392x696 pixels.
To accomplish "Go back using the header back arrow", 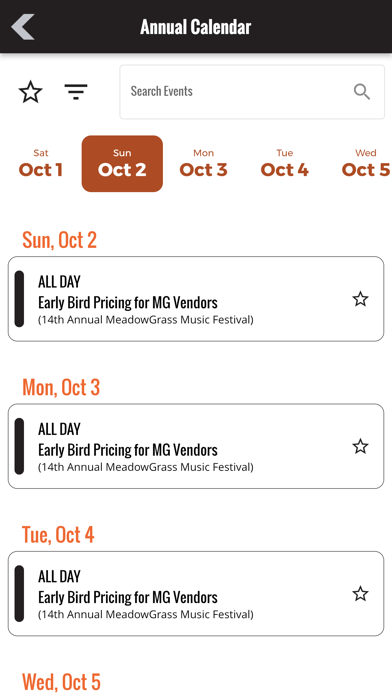I will [23, 27].
